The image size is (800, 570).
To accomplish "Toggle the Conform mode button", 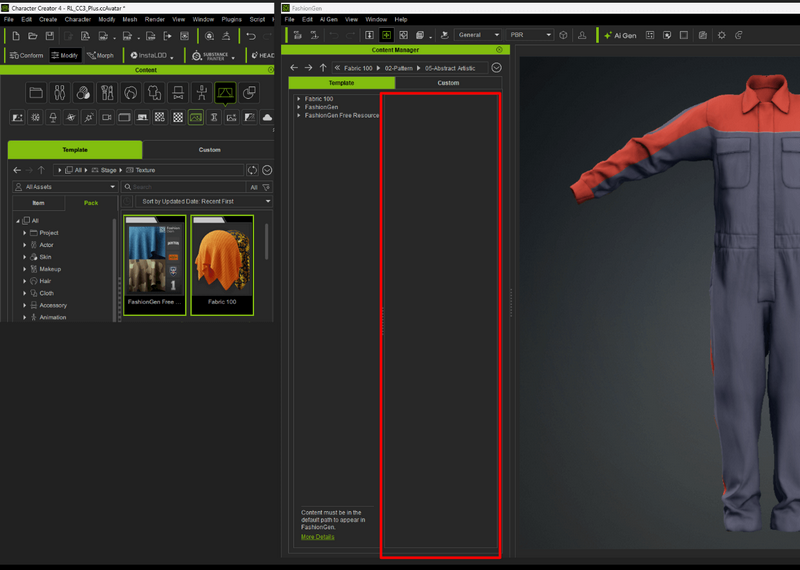I will click(27, 55).
